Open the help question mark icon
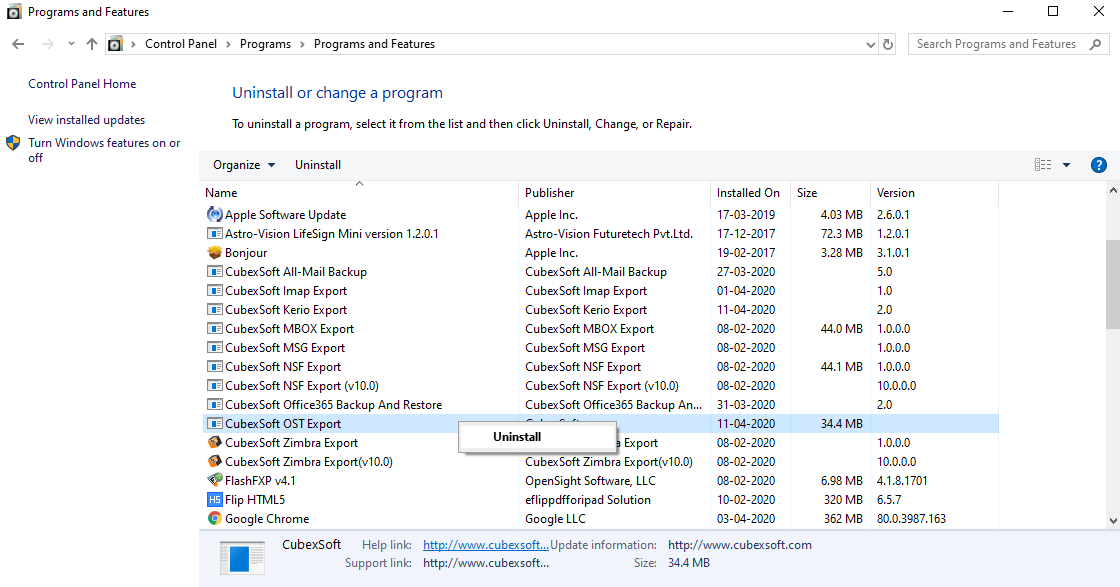 (1098, 165)
